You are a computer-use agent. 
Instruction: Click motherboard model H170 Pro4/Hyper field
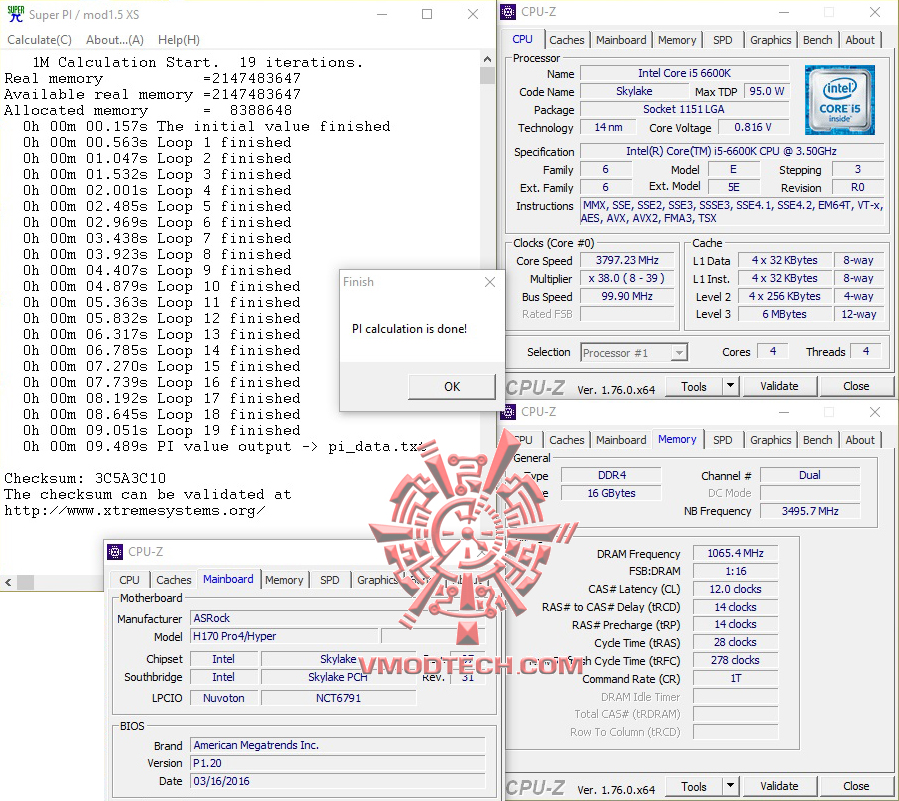(284, 636)
